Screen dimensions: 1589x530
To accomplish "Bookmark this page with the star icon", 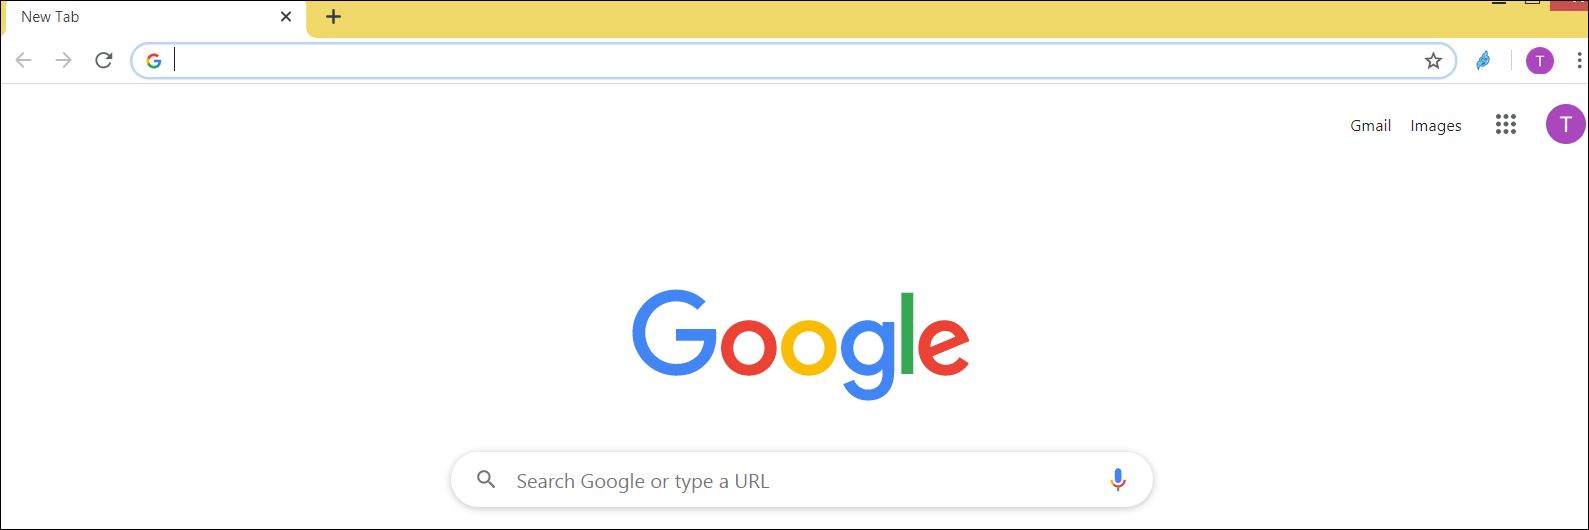I will pos(1433,61).
